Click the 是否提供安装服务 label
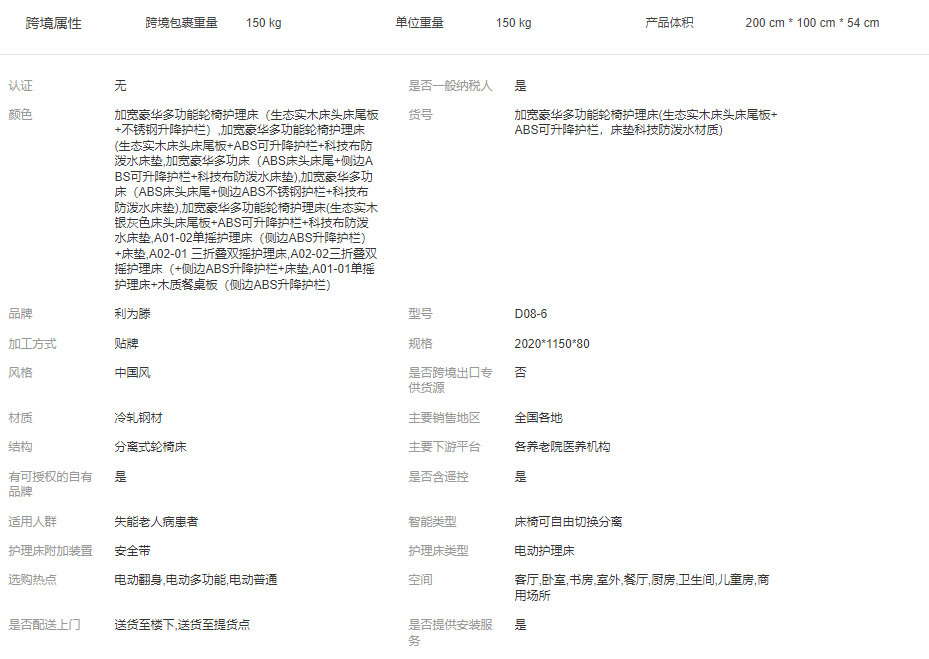 coord(450,633)
